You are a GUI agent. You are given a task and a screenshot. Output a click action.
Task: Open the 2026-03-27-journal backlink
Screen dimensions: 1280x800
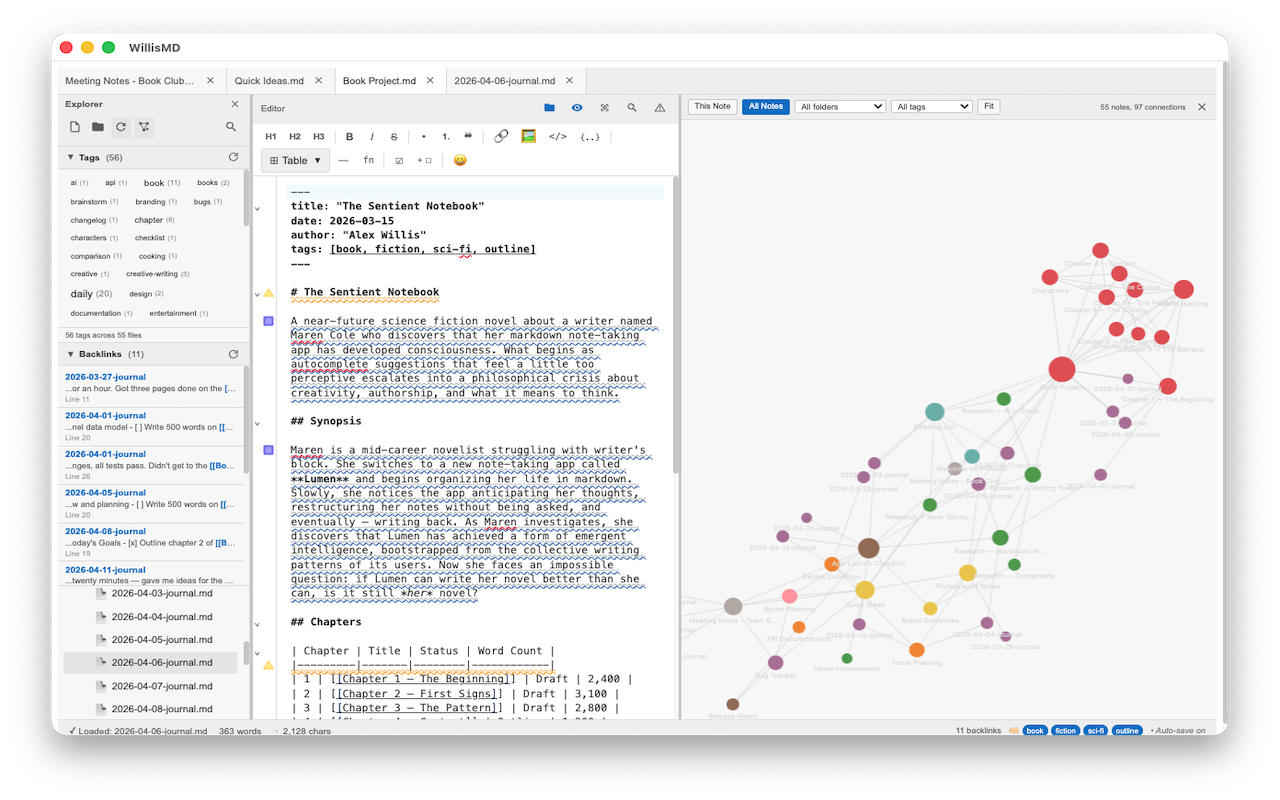[107, 376]
